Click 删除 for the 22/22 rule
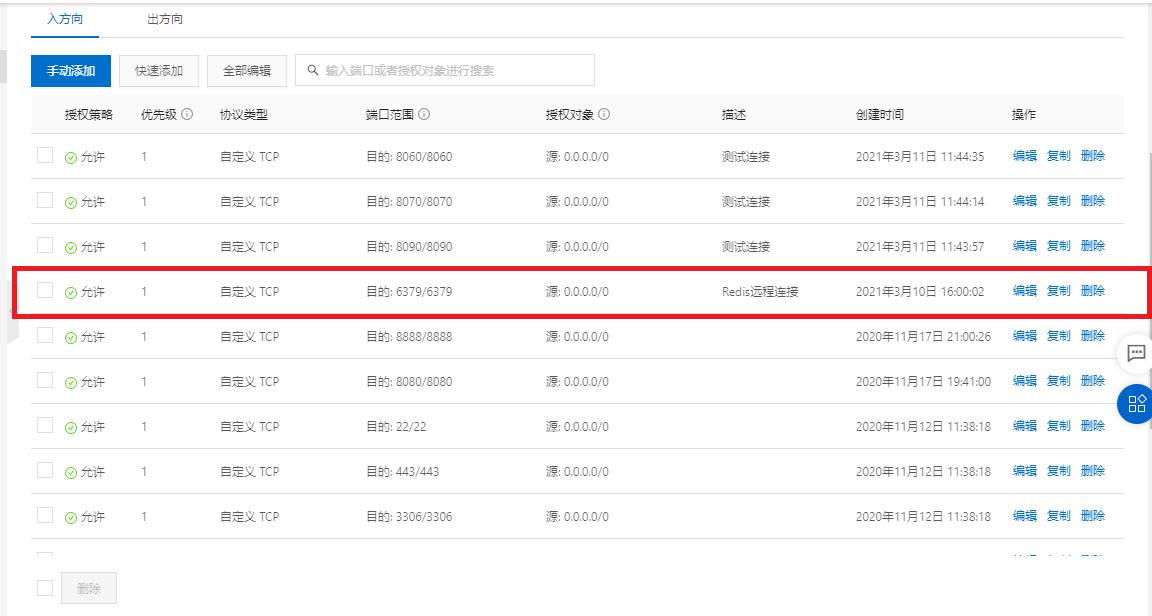1152x616 pixels. click(1092, 426)
